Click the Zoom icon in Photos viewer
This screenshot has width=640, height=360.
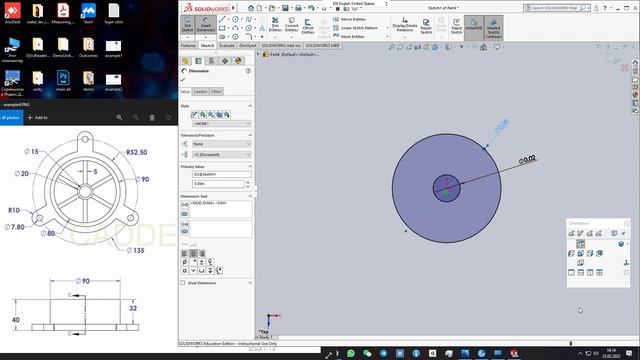tap(119, 118)
